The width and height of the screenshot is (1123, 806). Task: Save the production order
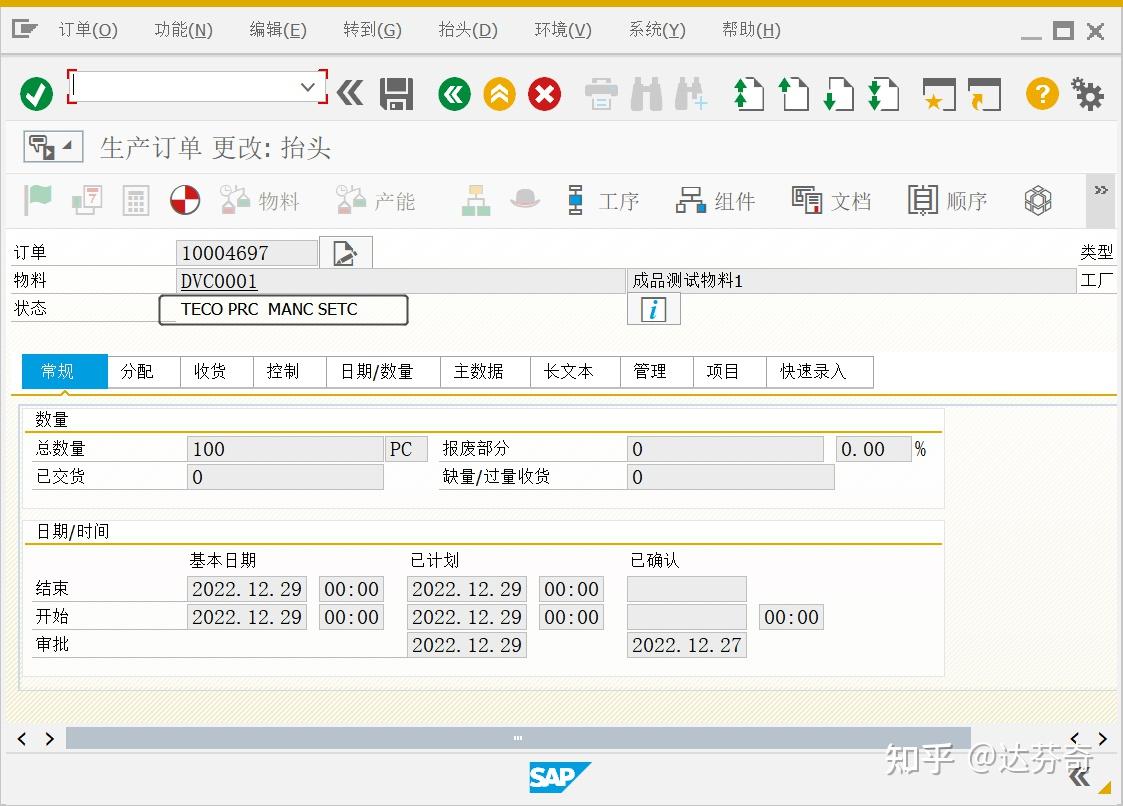click(x=396, y=93)
